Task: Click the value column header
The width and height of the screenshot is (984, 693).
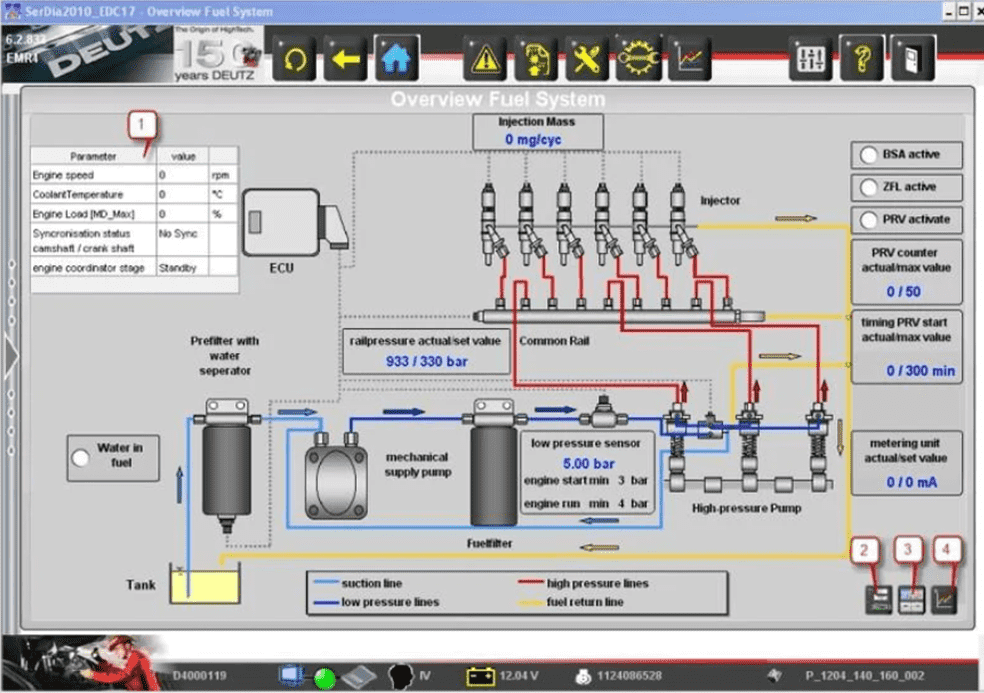Action: pos(183,156)
